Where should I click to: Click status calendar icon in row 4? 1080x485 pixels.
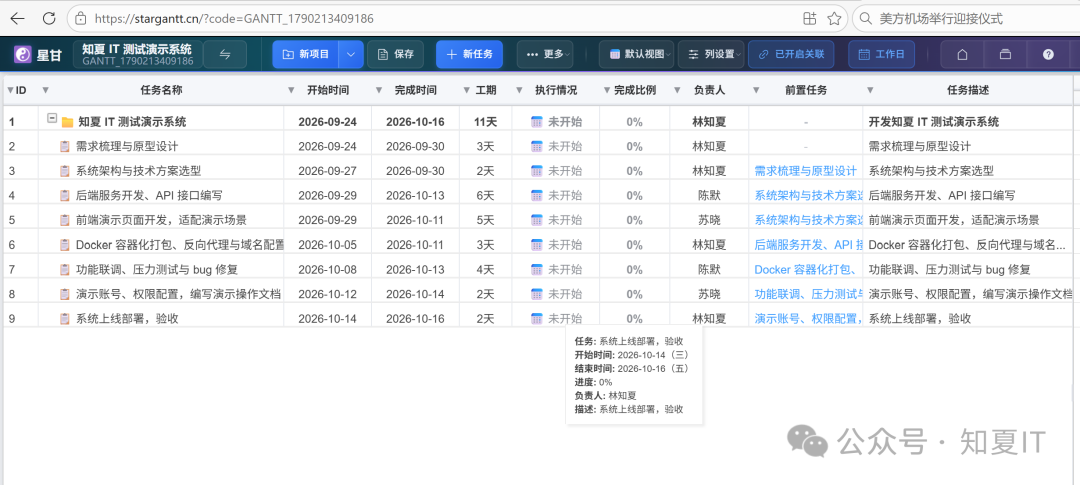537,196
